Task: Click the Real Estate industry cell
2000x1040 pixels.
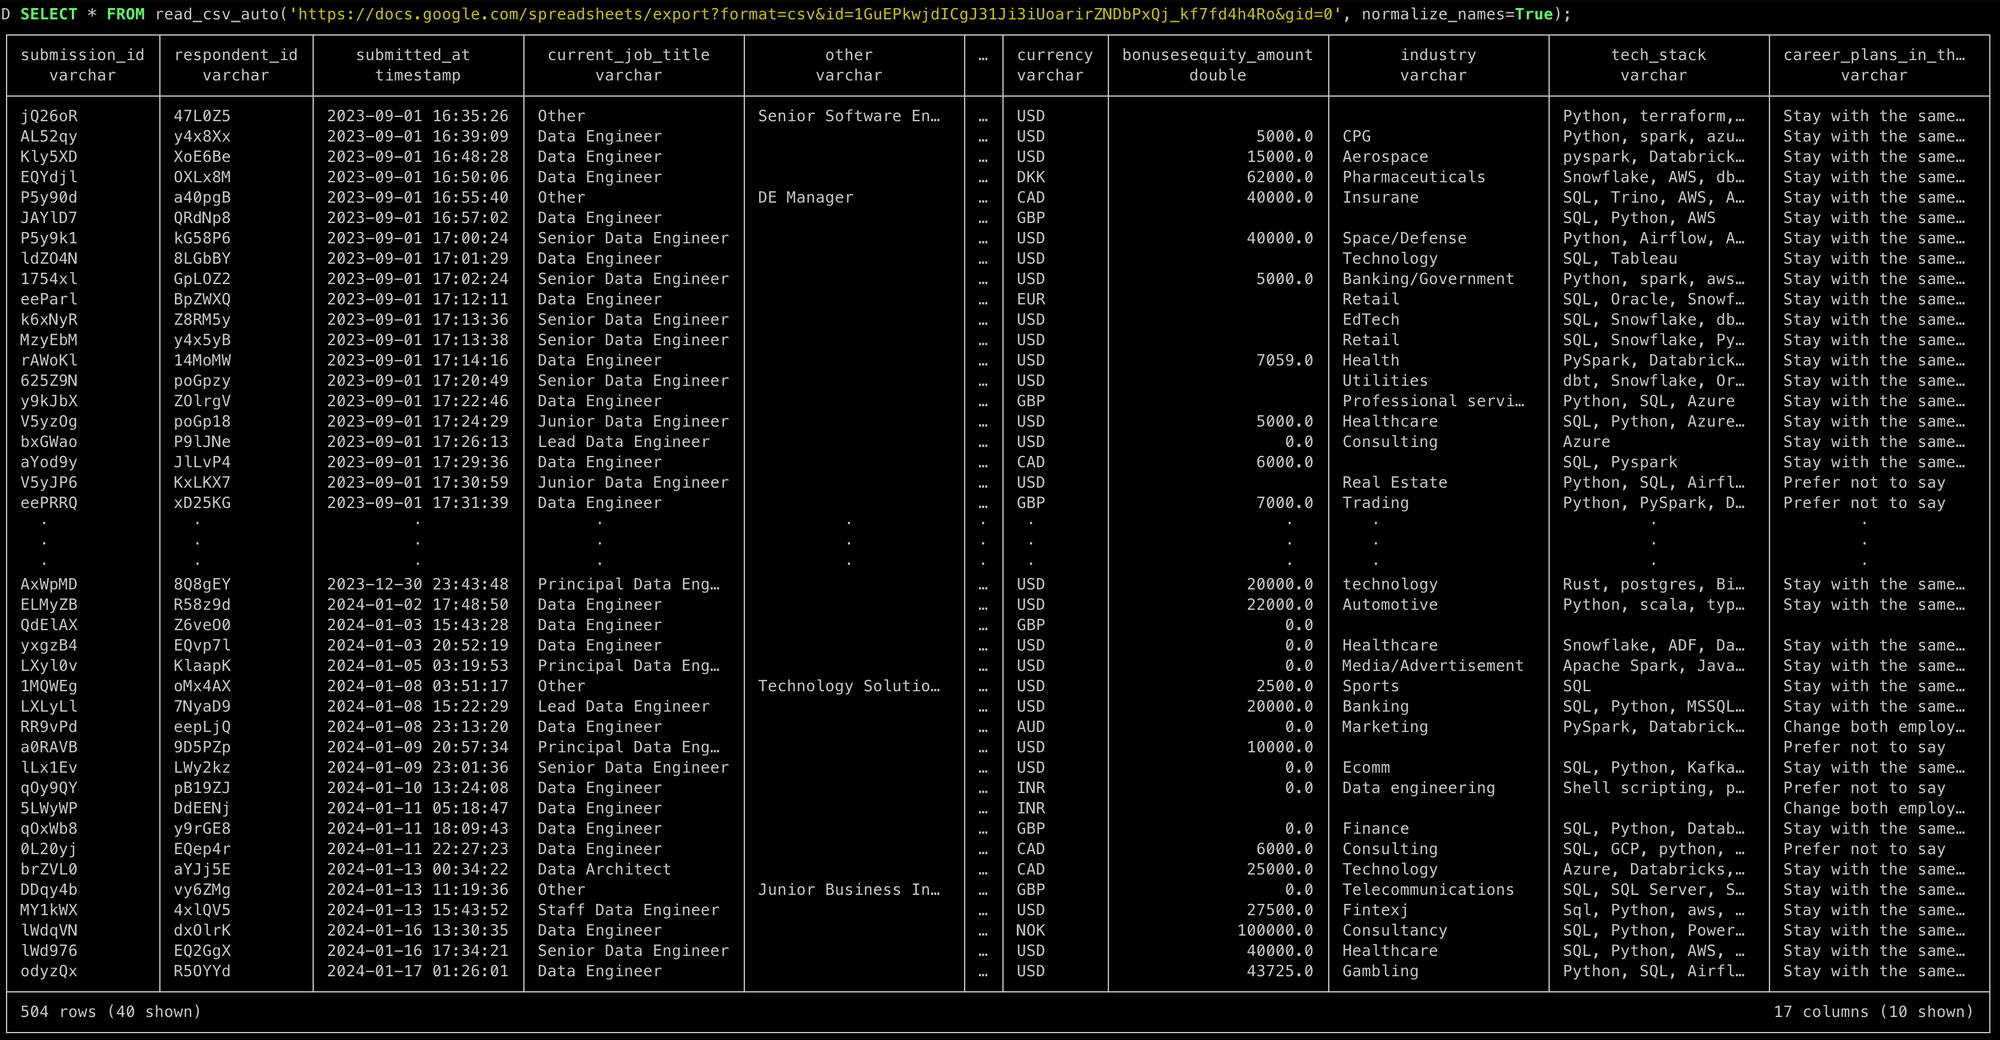Action: [1395, 482]
